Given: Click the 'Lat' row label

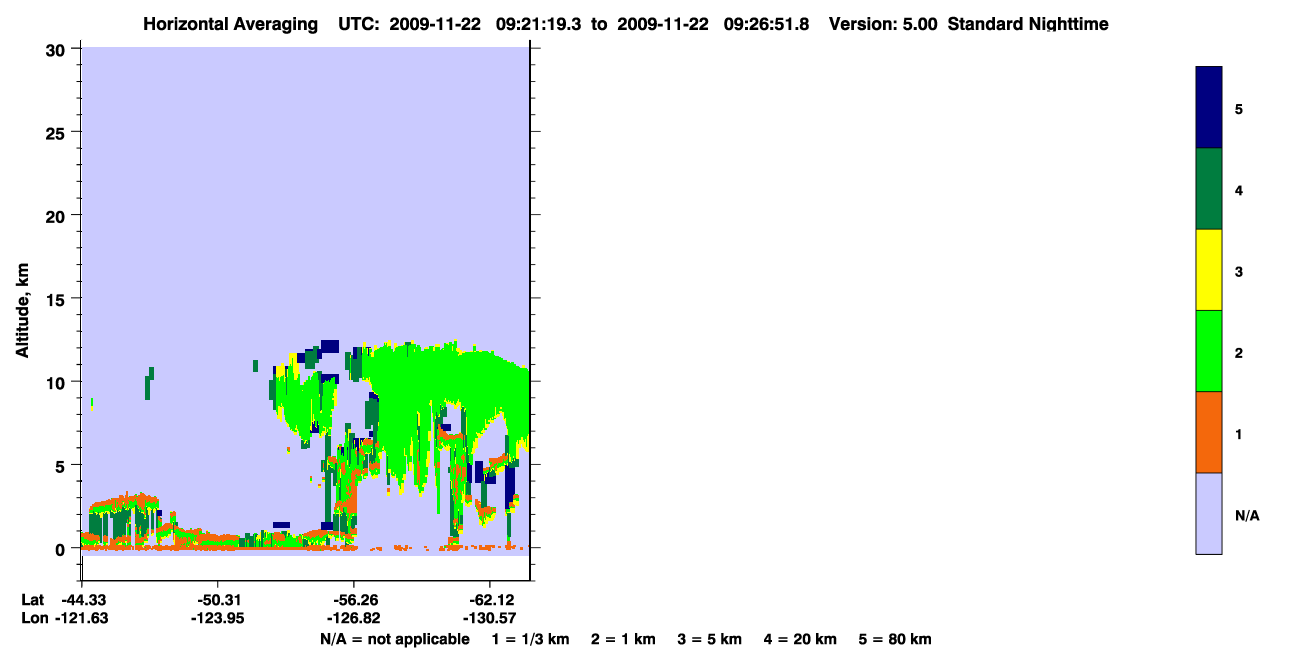Looking at the screenshot, I should point(32,599).
